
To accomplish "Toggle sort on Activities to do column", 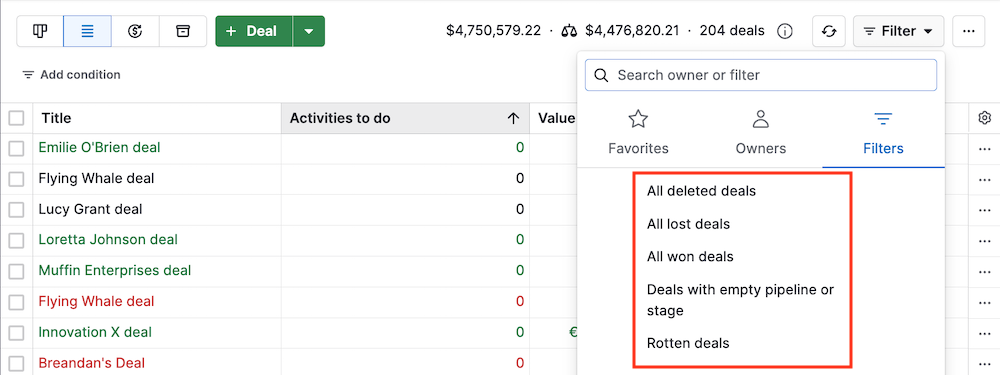I will pos(405,118).
